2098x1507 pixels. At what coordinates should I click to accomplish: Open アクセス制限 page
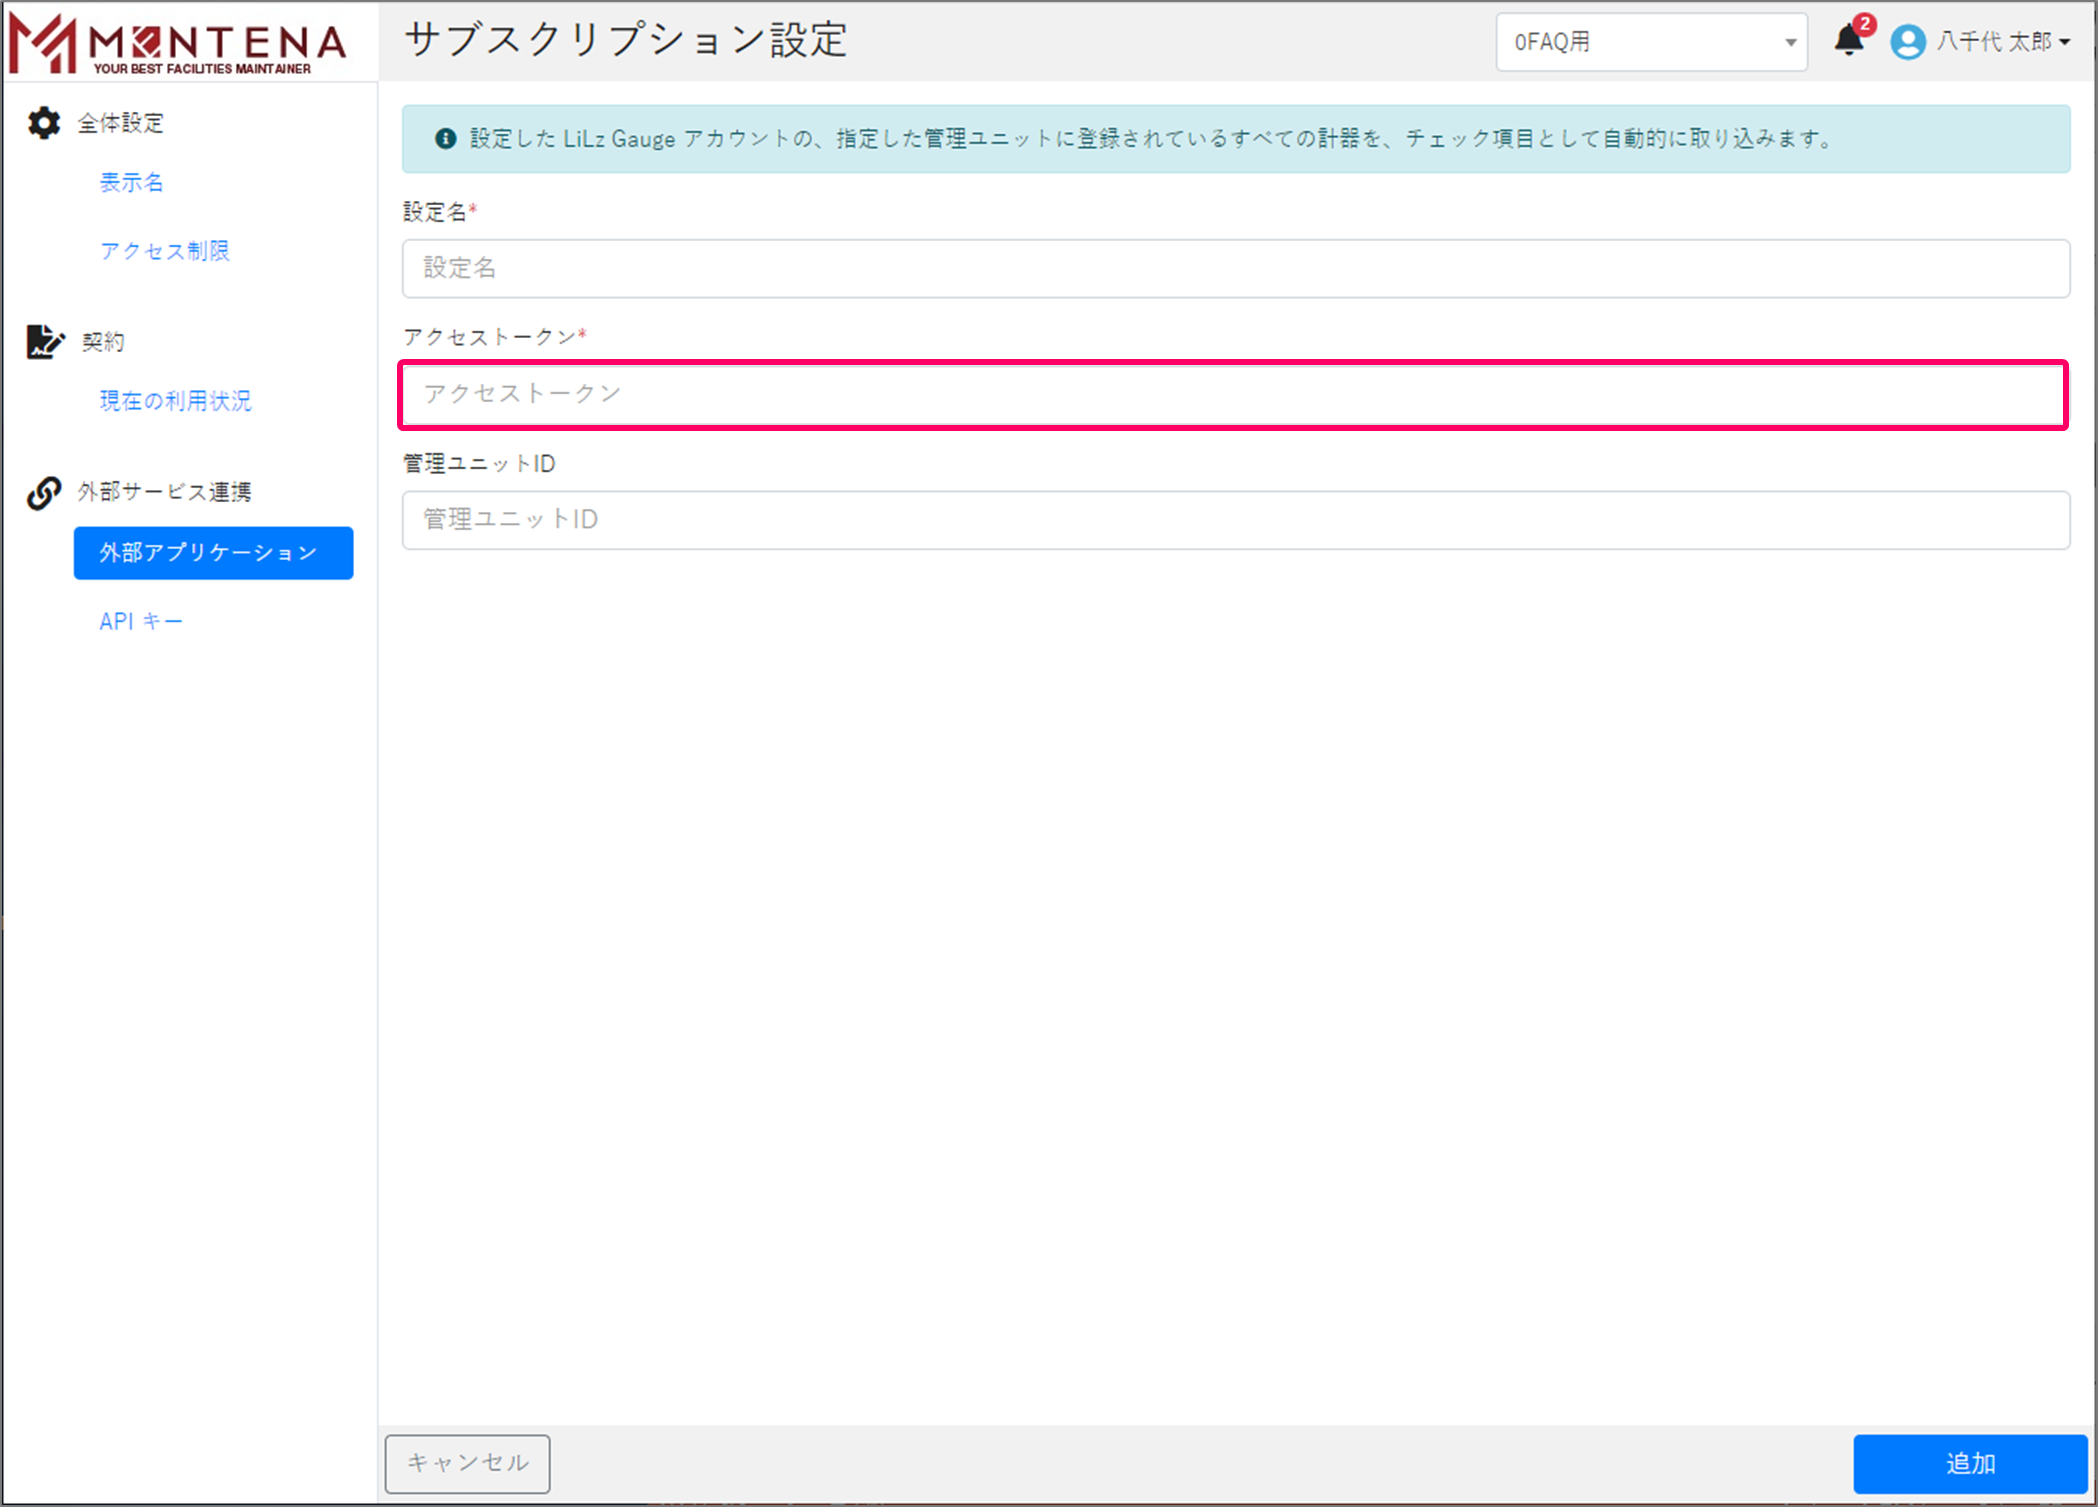point(164,251)
